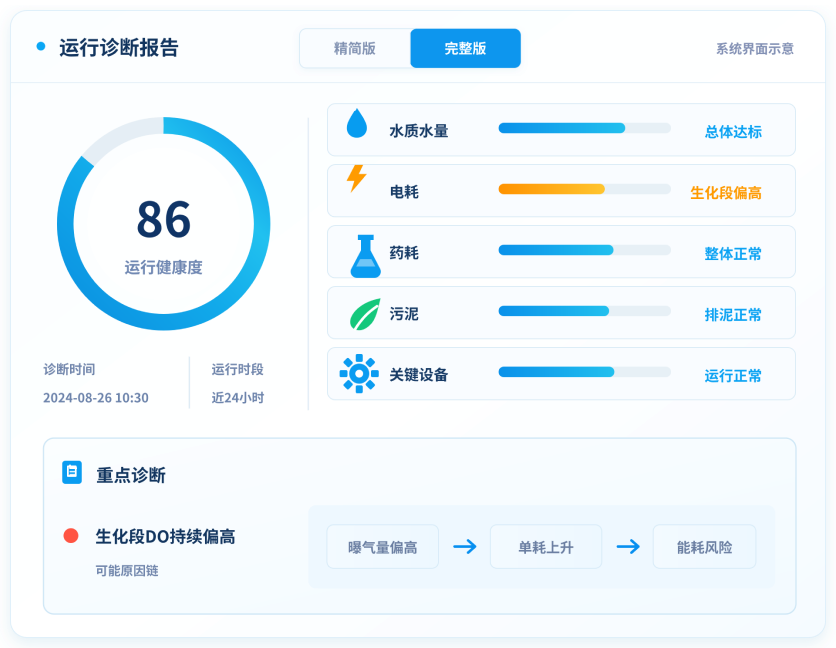The image size is (836, 648).
Task: Click the orange 生化段偏高 status link
Action: (726, 193)
